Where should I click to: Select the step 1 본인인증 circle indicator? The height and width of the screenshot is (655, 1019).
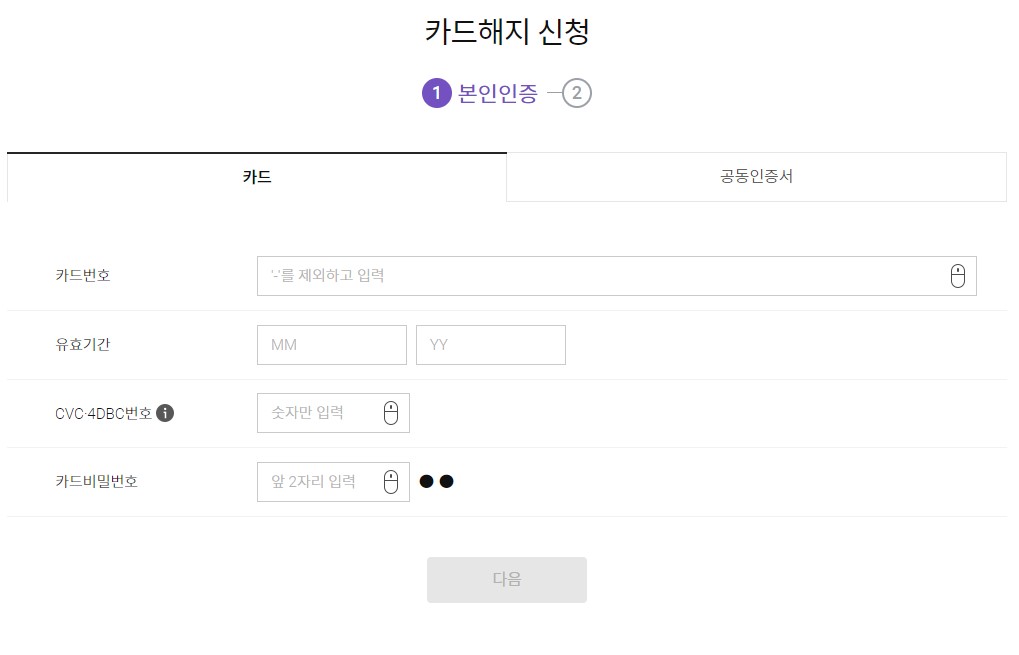tap(437, 93)
